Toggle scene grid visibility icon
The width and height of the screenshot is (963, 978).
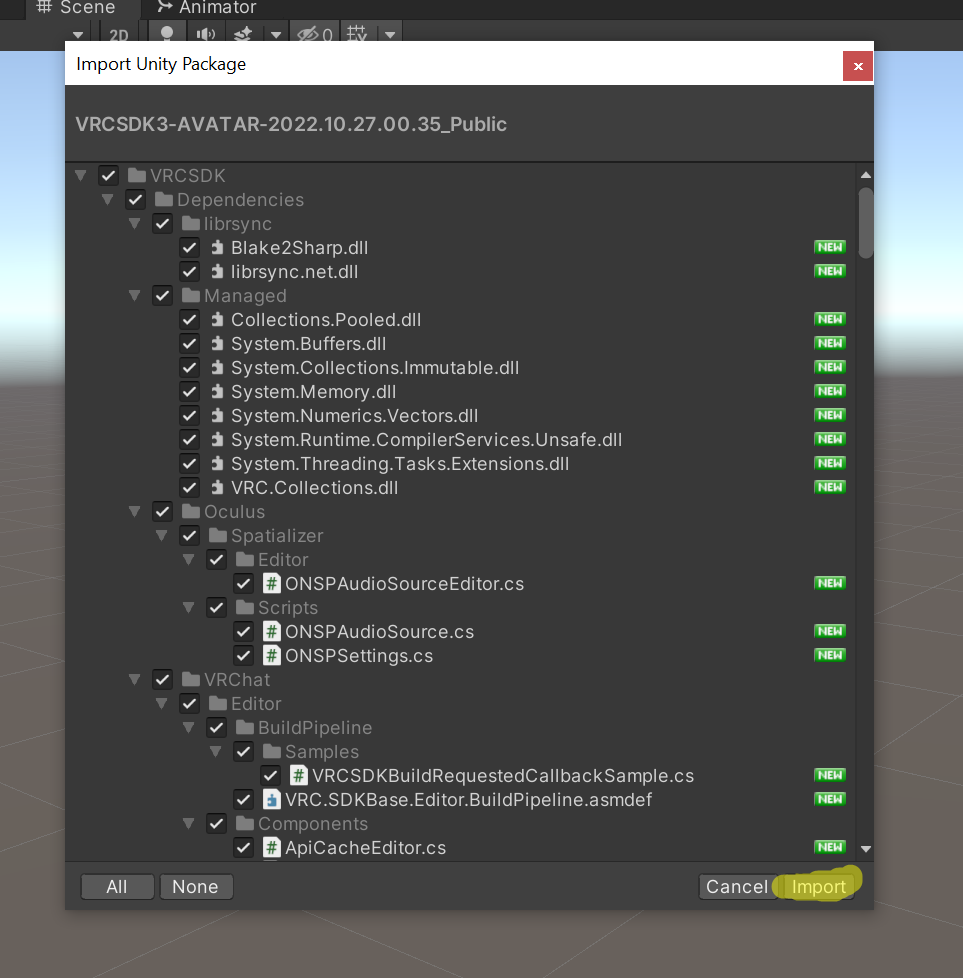point(357,34)
